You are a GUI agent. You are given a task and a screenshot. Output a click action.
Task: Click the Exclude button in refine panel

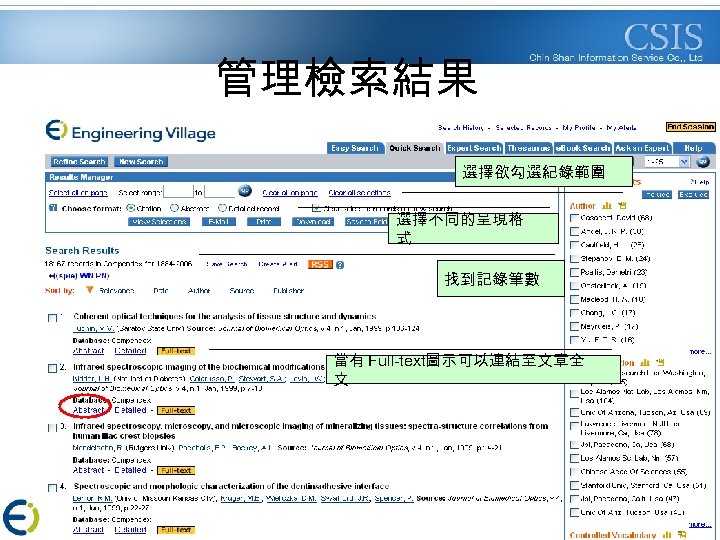click(x=693, y=195)
